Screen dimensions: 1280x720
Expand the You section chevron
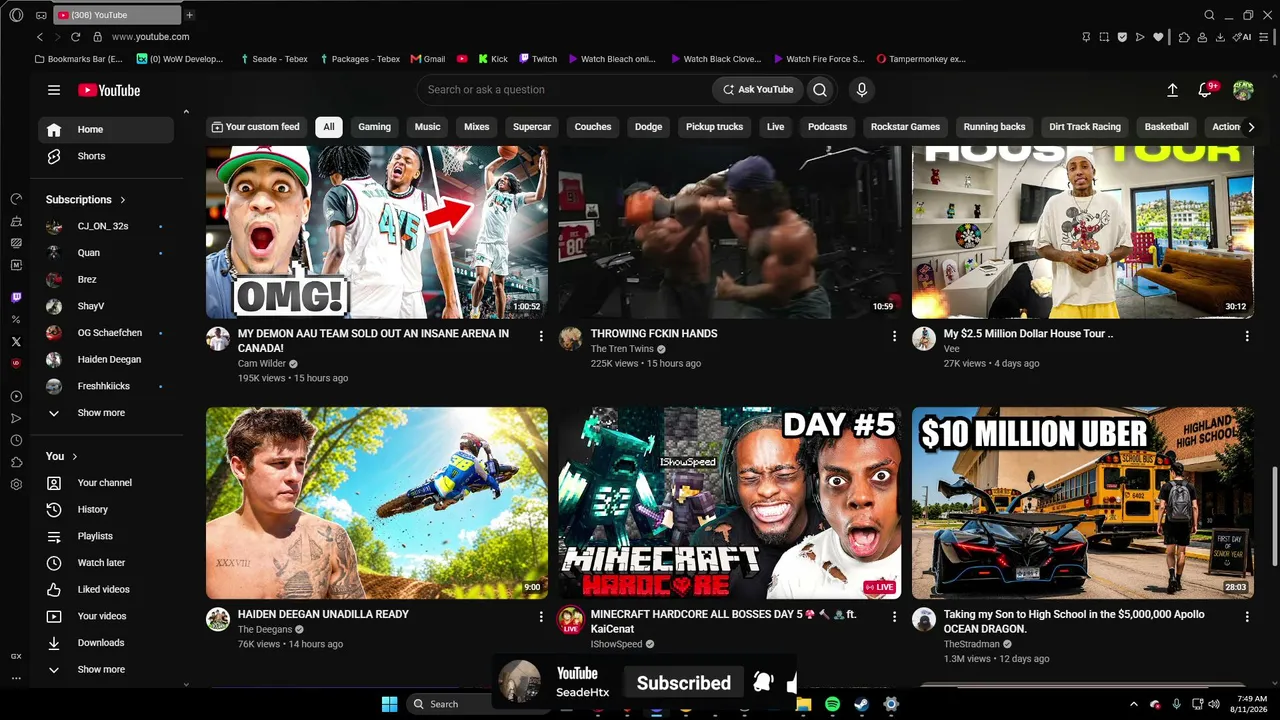[75, 457]
